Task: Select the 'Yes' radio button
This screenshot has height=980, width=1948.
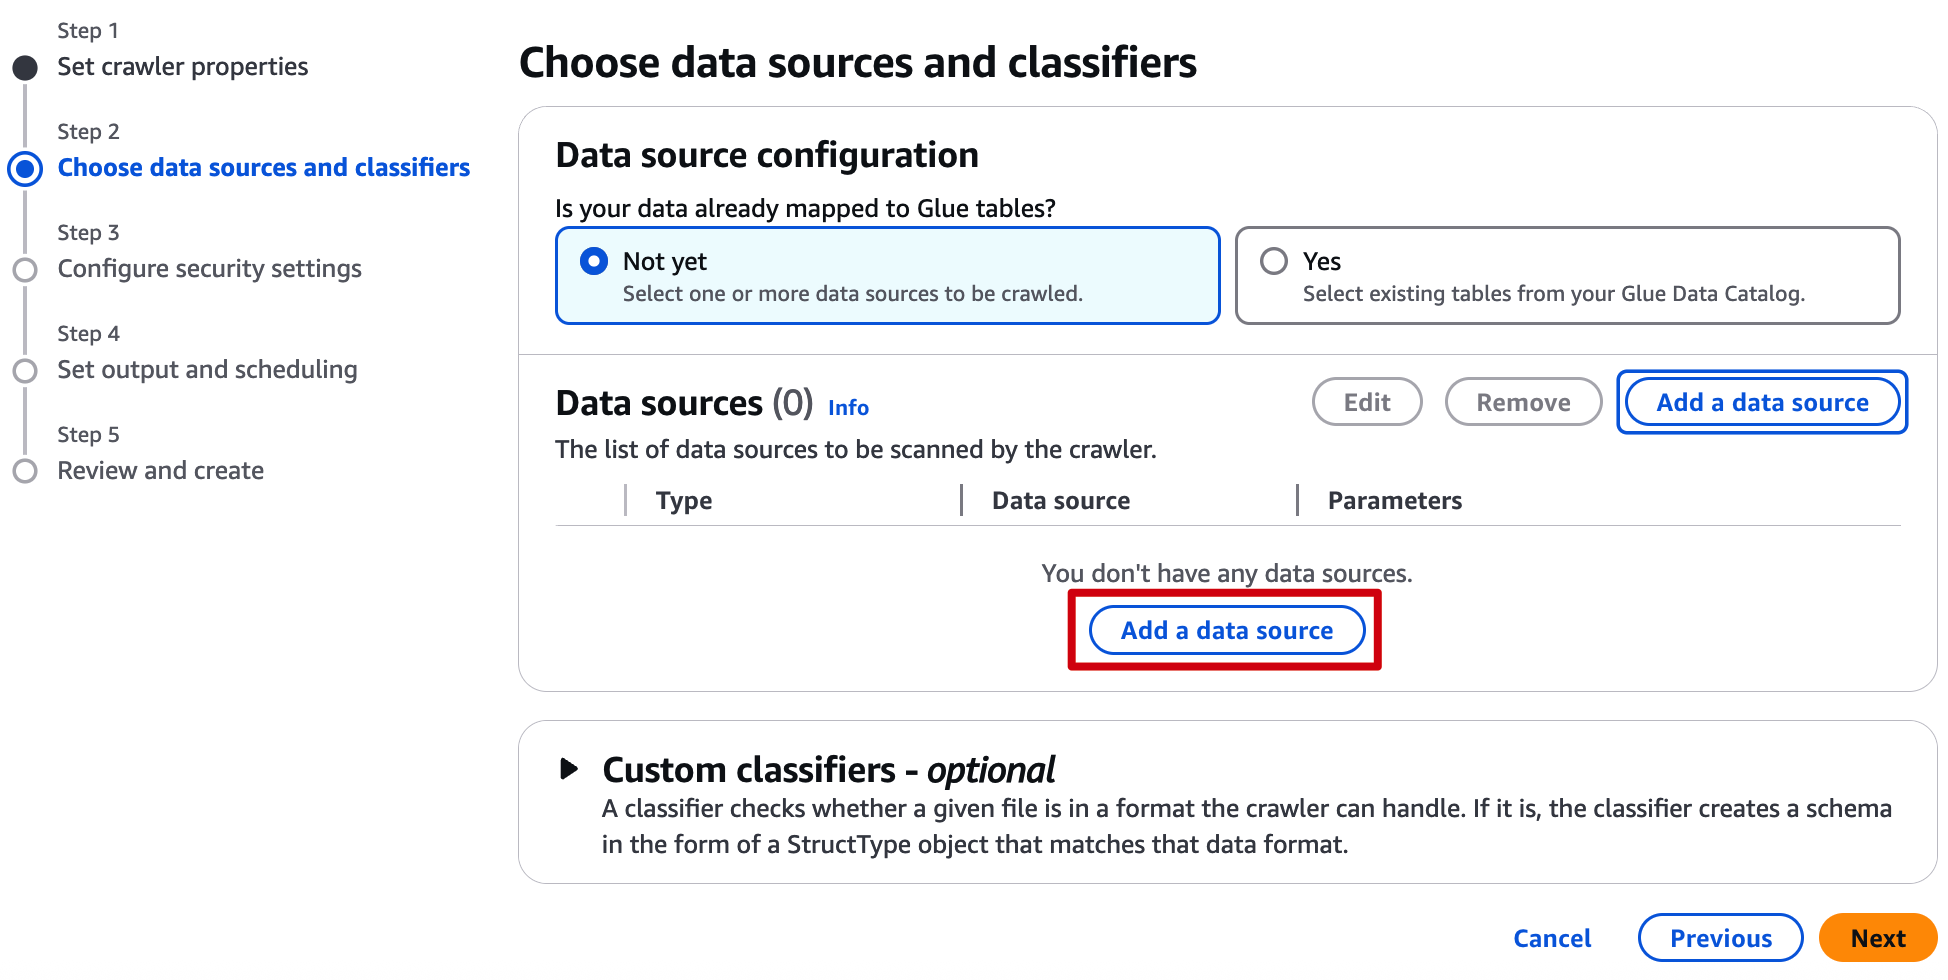Action: [x=1274, y=261]
